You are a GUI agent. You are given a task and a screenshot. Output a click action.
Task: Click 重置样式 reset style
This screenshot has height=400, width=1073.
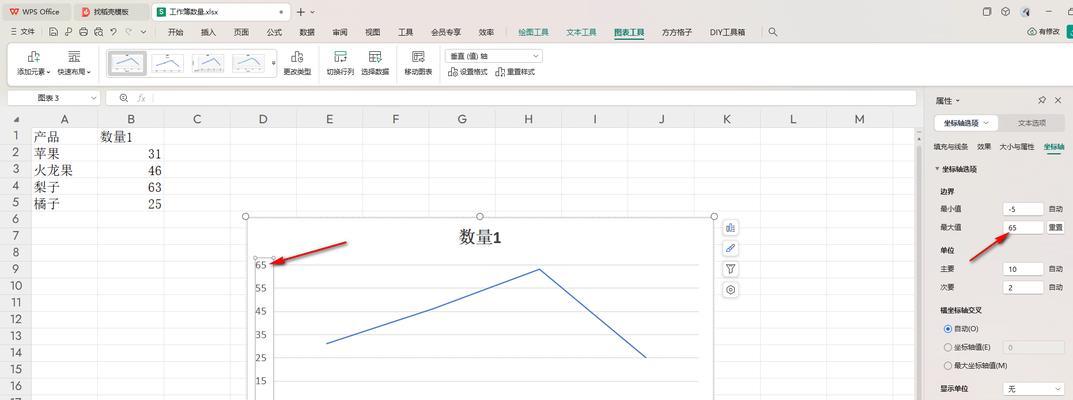(x=515, y=72)
